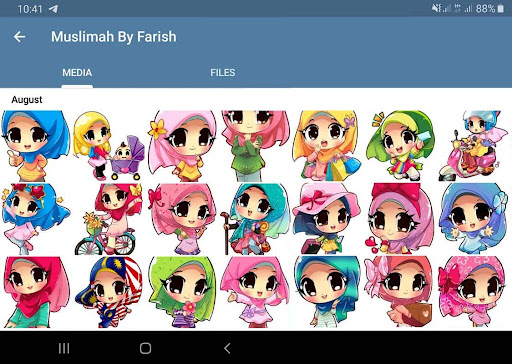Tap the Muslimah By Farish title
Screen dimensions: 512x364
(x=114, y=37)
